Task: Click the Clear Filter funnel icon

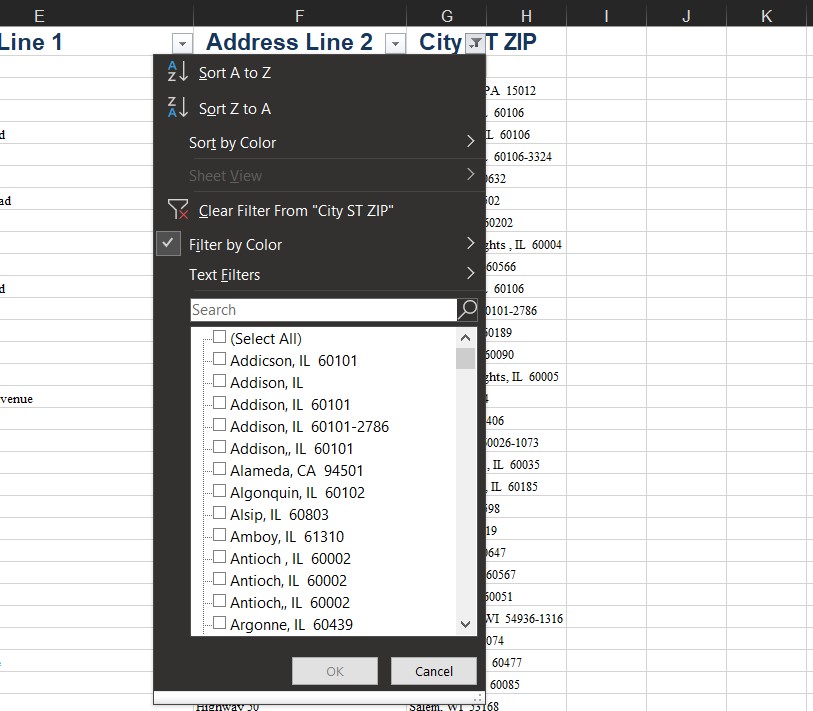Action: [177, 210]
